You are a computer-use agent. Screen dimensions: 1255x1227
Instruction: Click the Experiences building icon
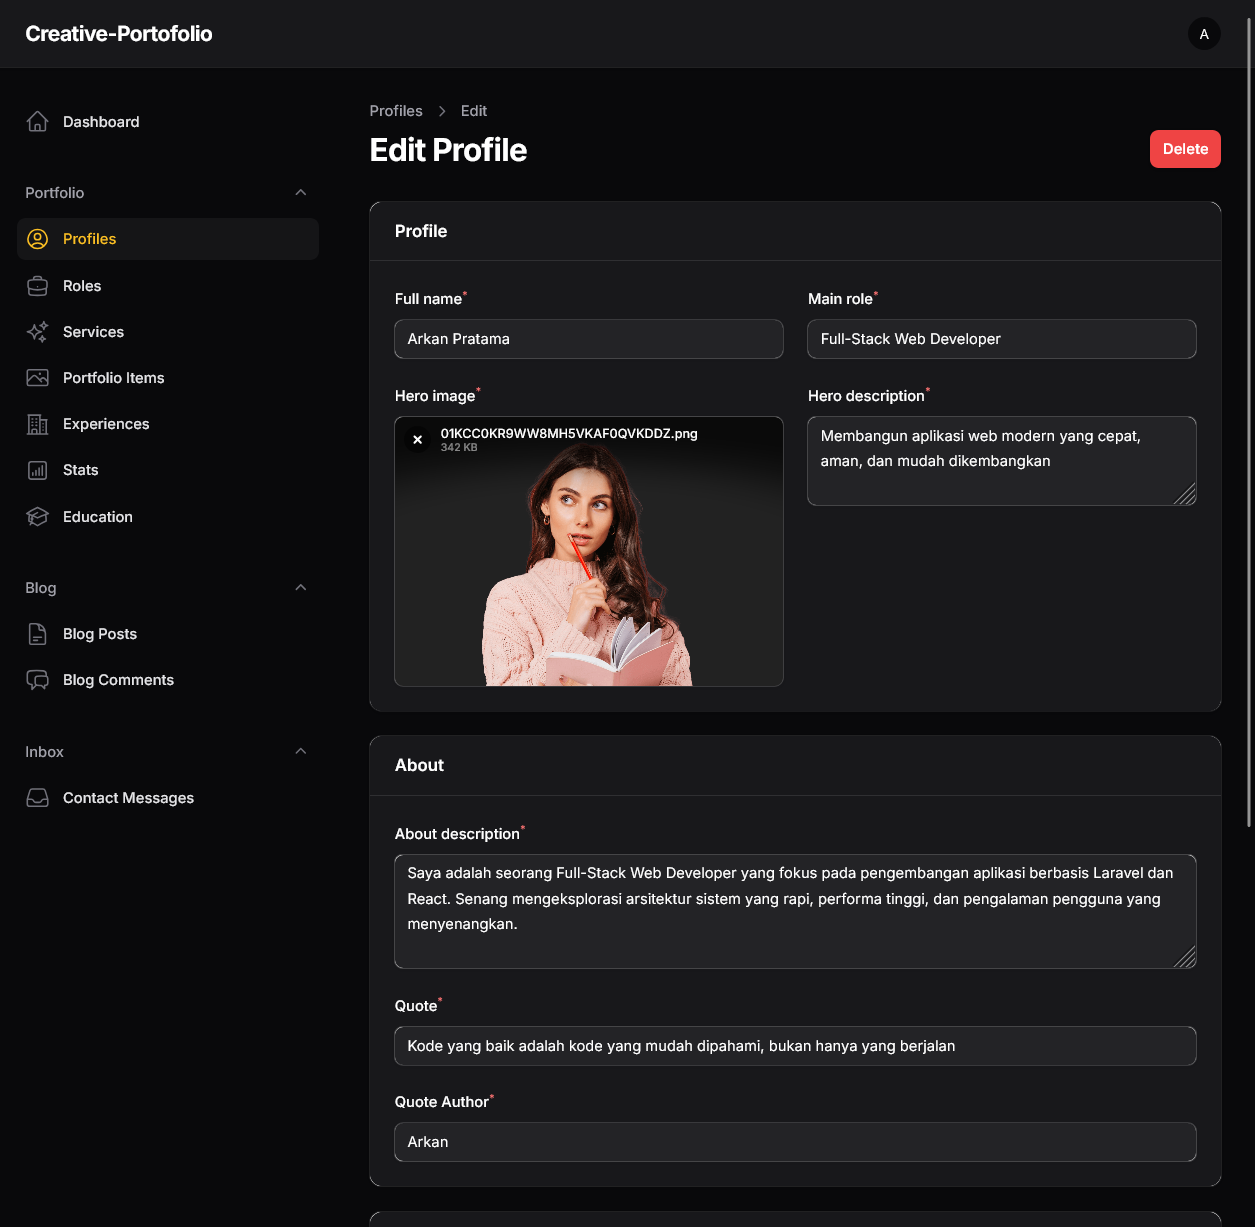pyautogui.click(x=37, y=423)
